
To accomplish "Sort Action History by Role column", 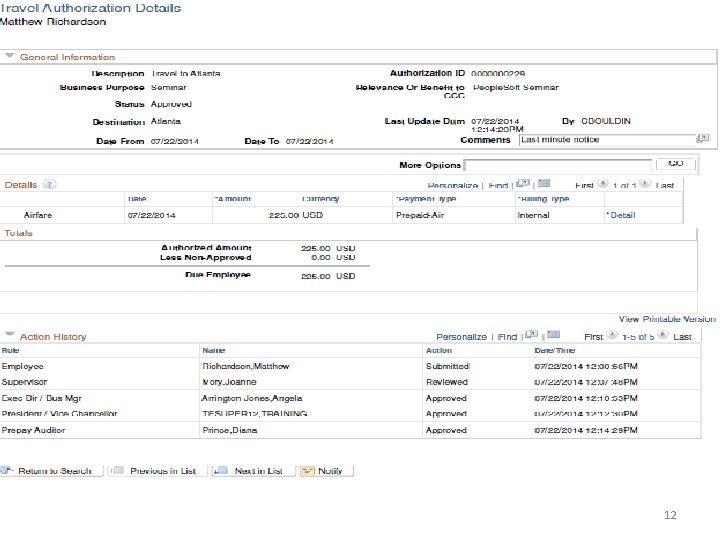I will pos(10,350).
